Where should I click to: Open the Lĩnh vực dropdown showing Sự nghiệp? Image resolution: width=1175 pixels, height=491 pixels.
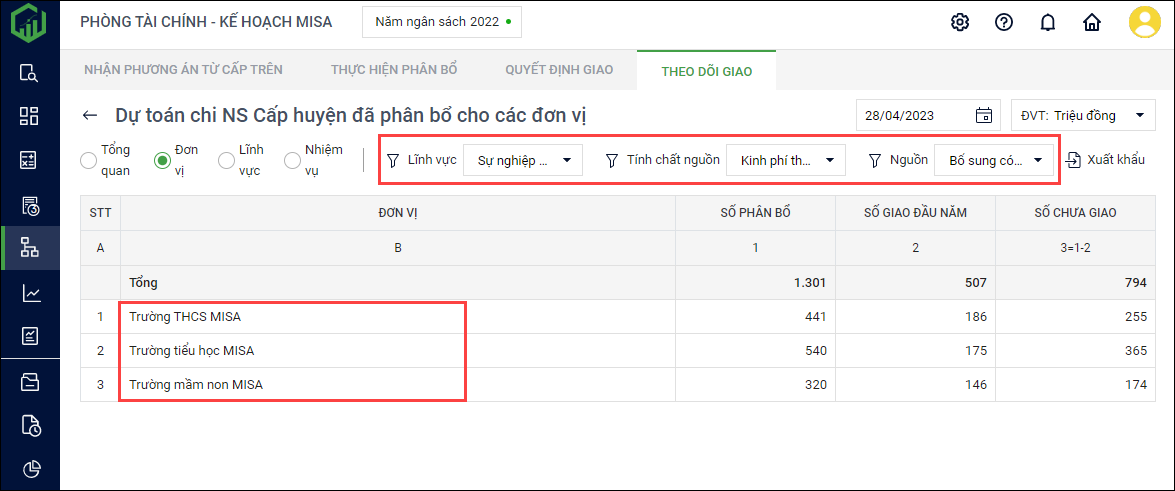[523, 160]
